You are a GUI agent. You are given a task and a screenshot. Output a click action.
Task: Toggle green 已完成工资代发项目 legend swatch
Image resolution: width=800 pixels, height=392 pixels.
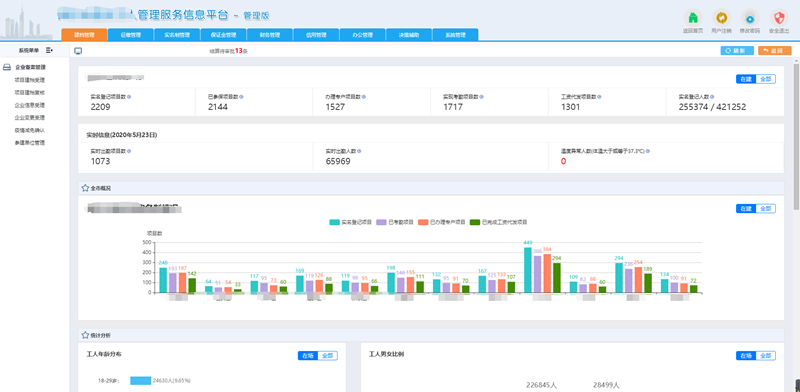click(x=475, y=223)
